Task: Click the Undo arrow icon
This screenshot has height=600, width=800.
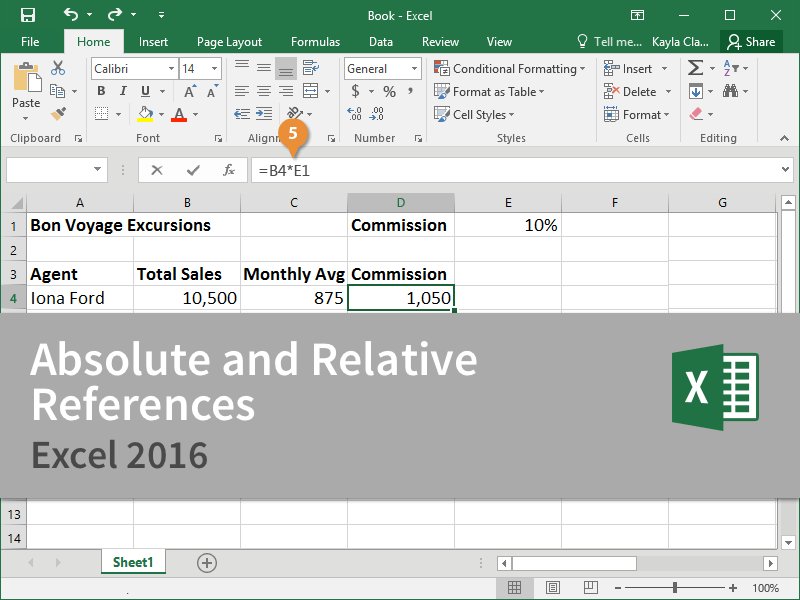Action: 70,14
